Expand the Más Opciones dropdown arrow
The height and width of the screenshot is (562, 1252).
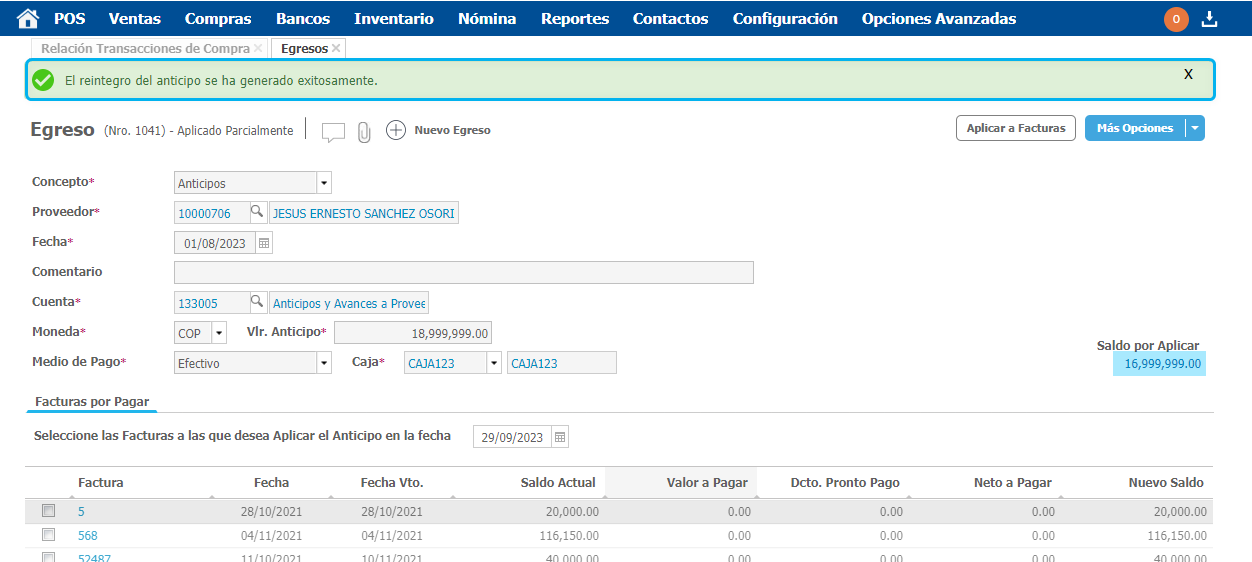tap(1195, 128)
